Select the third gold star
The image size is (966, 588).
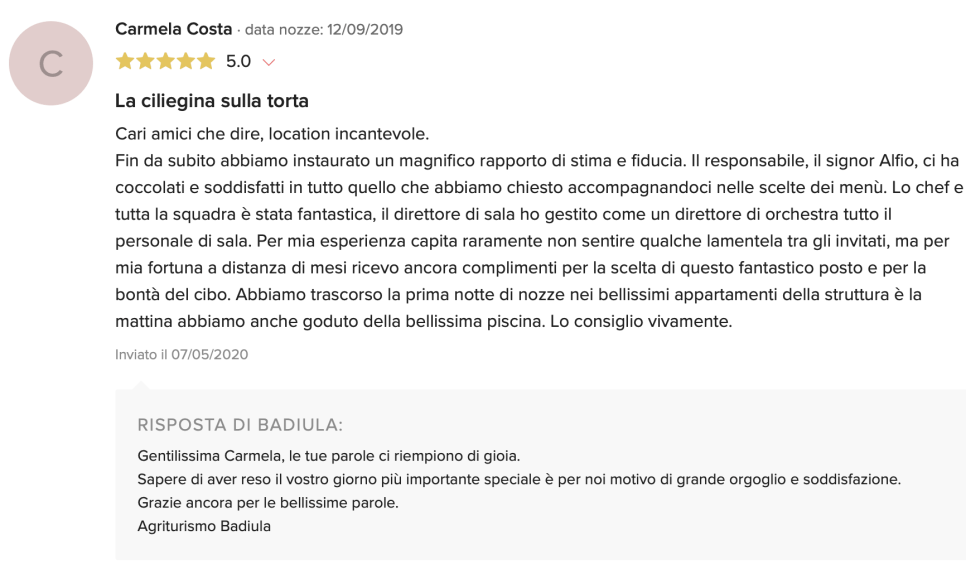[166, 61]
